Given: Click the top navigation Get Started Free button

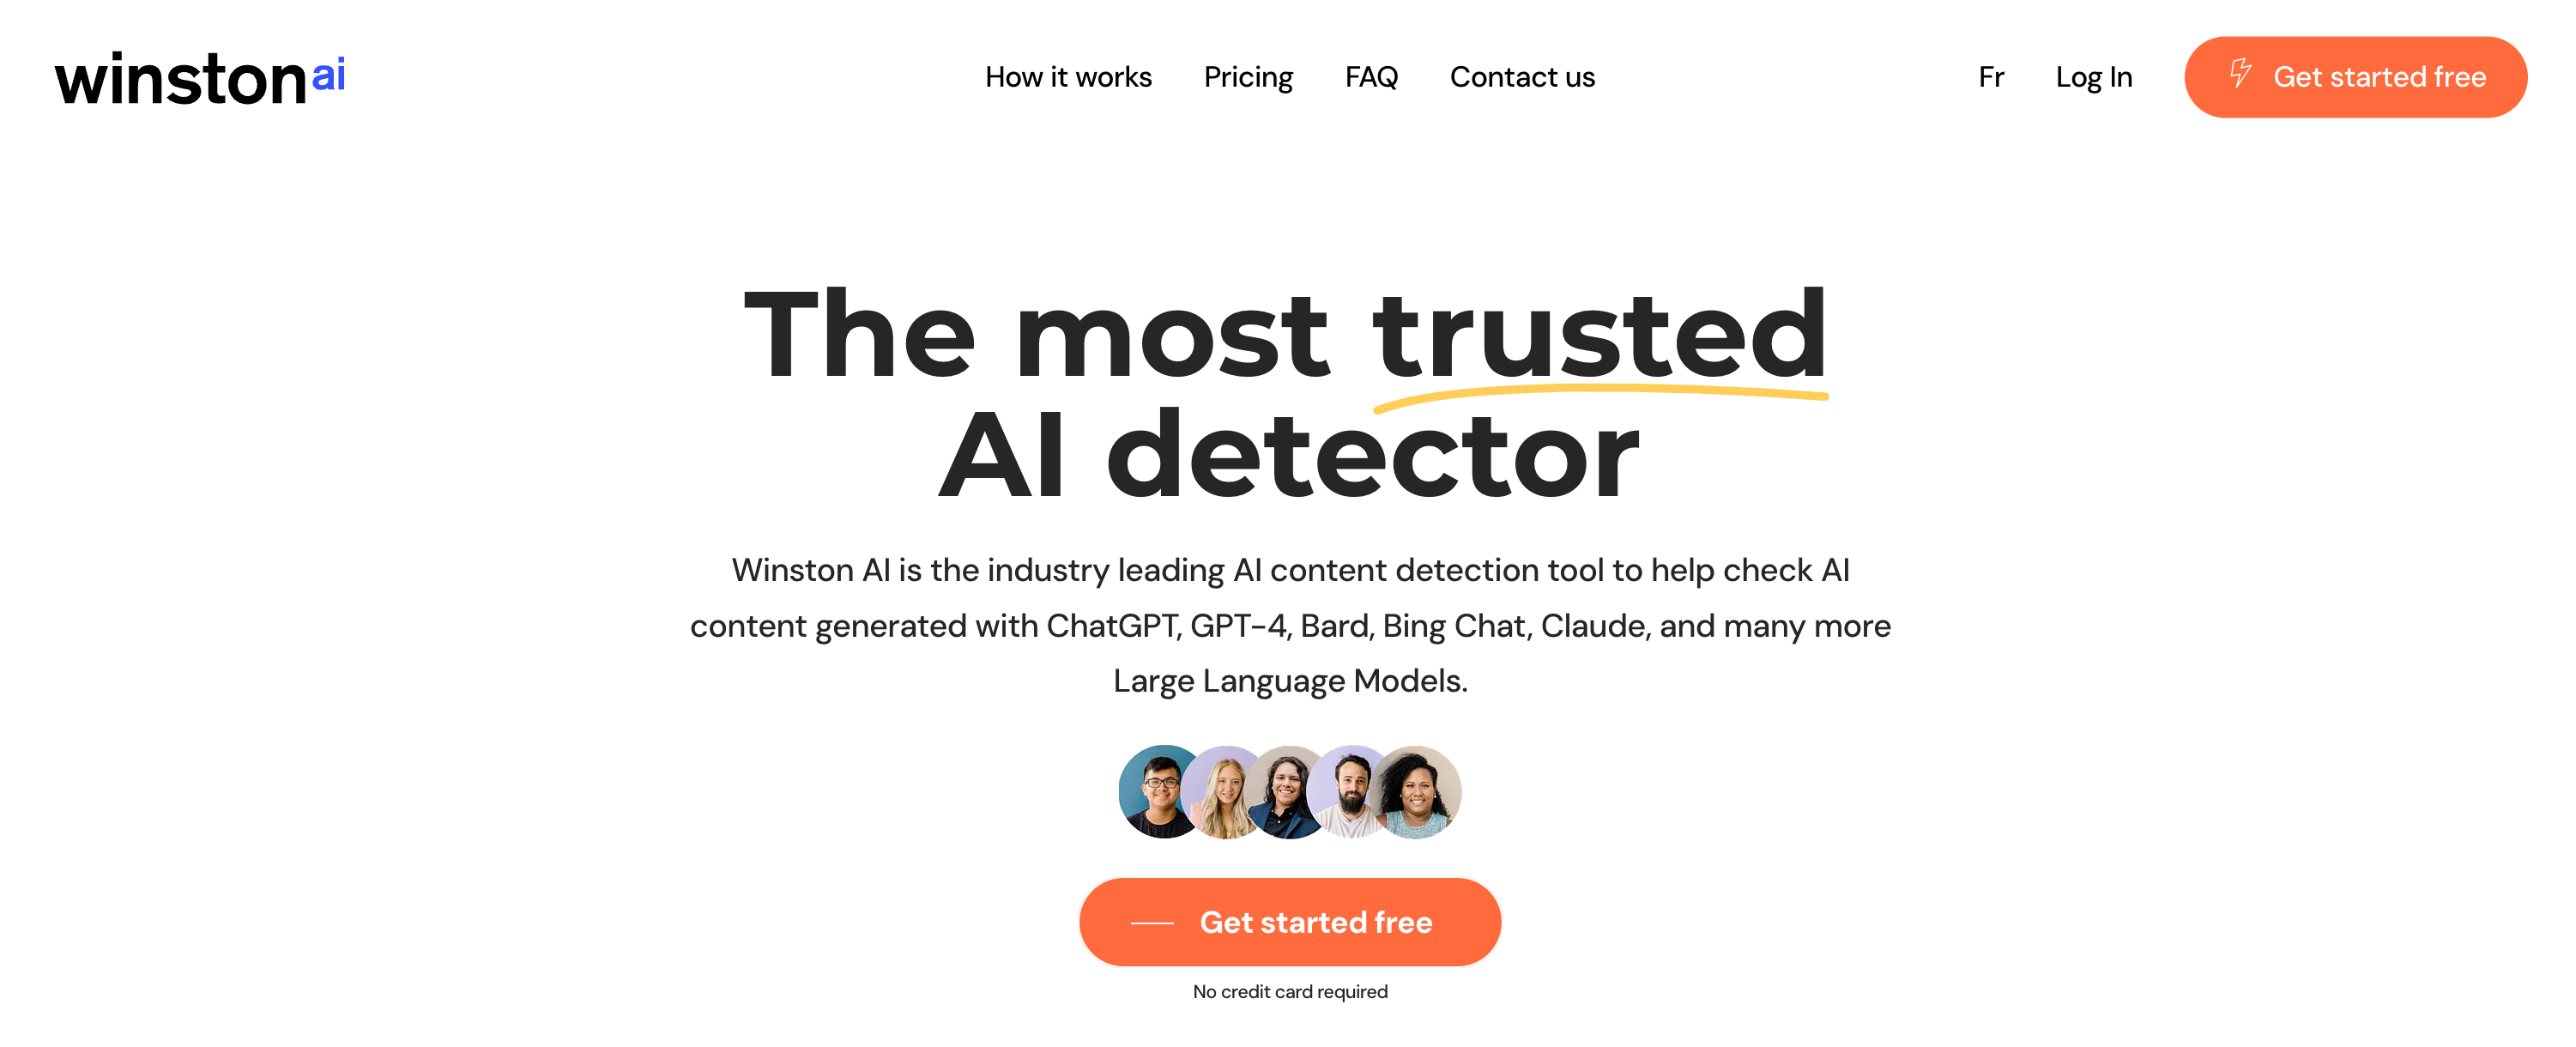Looking at the screenshot, I should (x=2357, y=76).
